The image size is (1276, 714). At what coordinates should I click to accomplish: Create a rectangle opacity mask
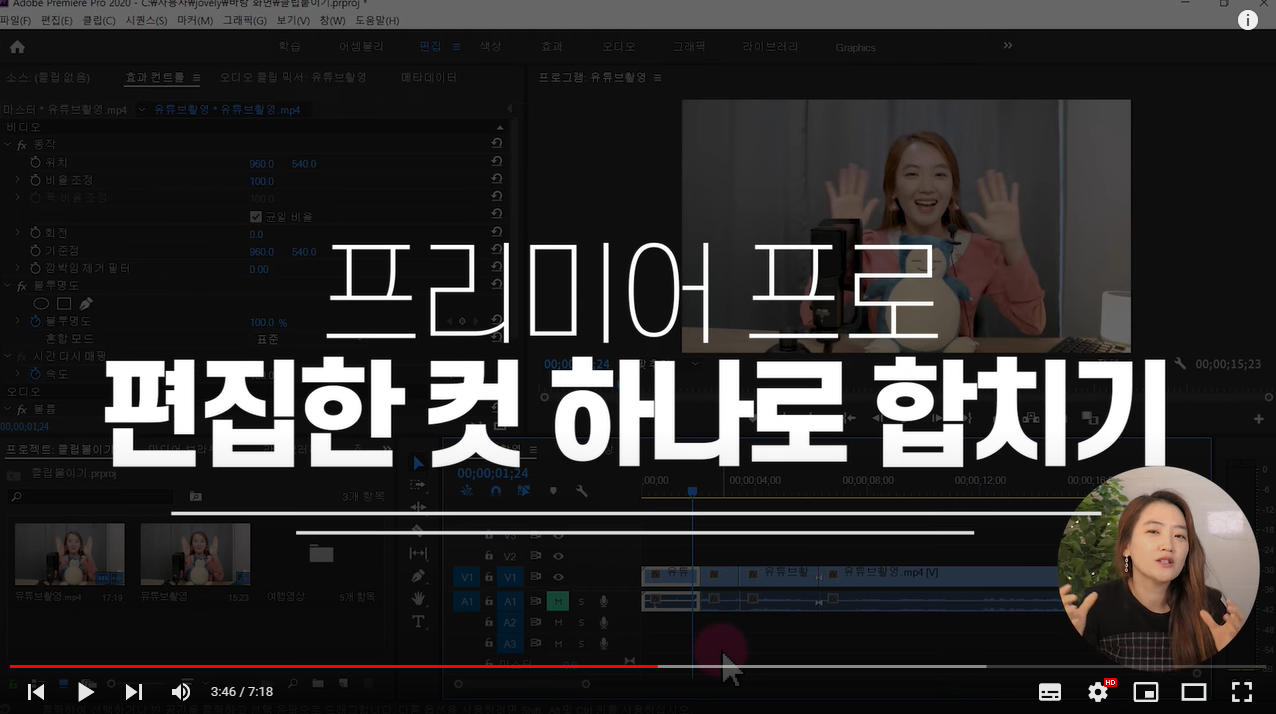pyautogui.click(x=64, y=303)
